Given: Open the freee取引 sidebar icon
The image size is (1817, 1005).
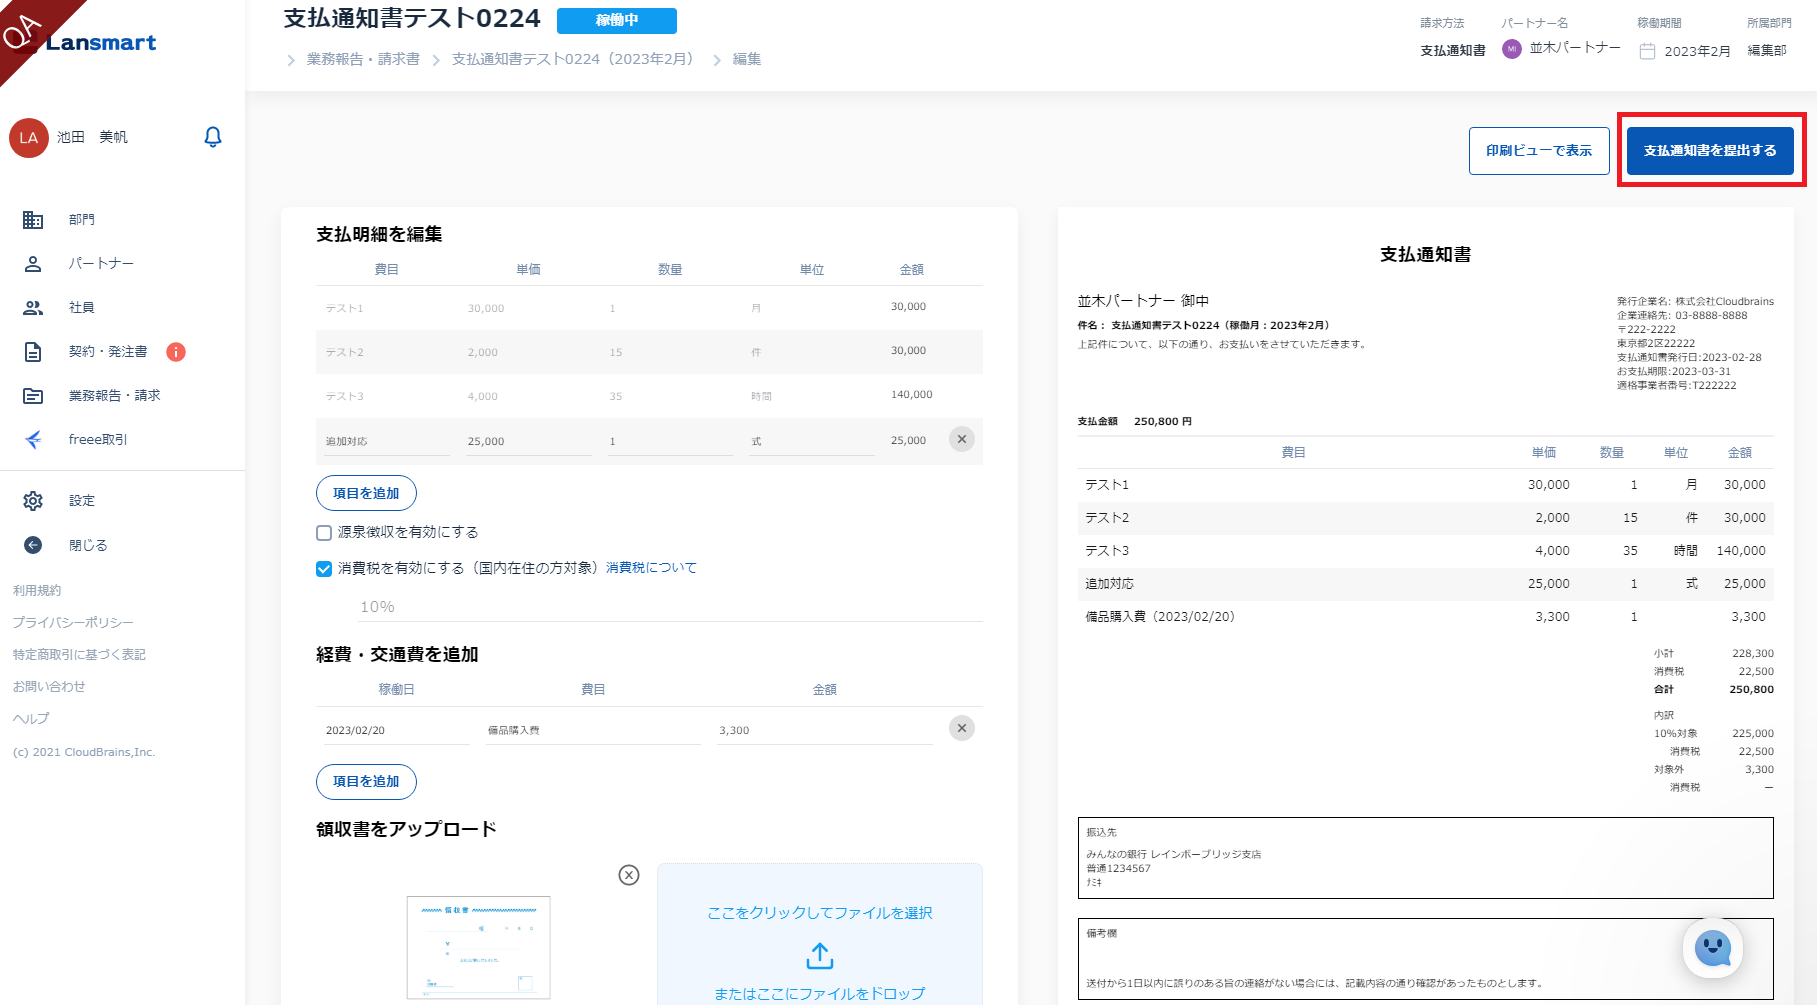Looking at the screenshot, I should pos(33,440).
